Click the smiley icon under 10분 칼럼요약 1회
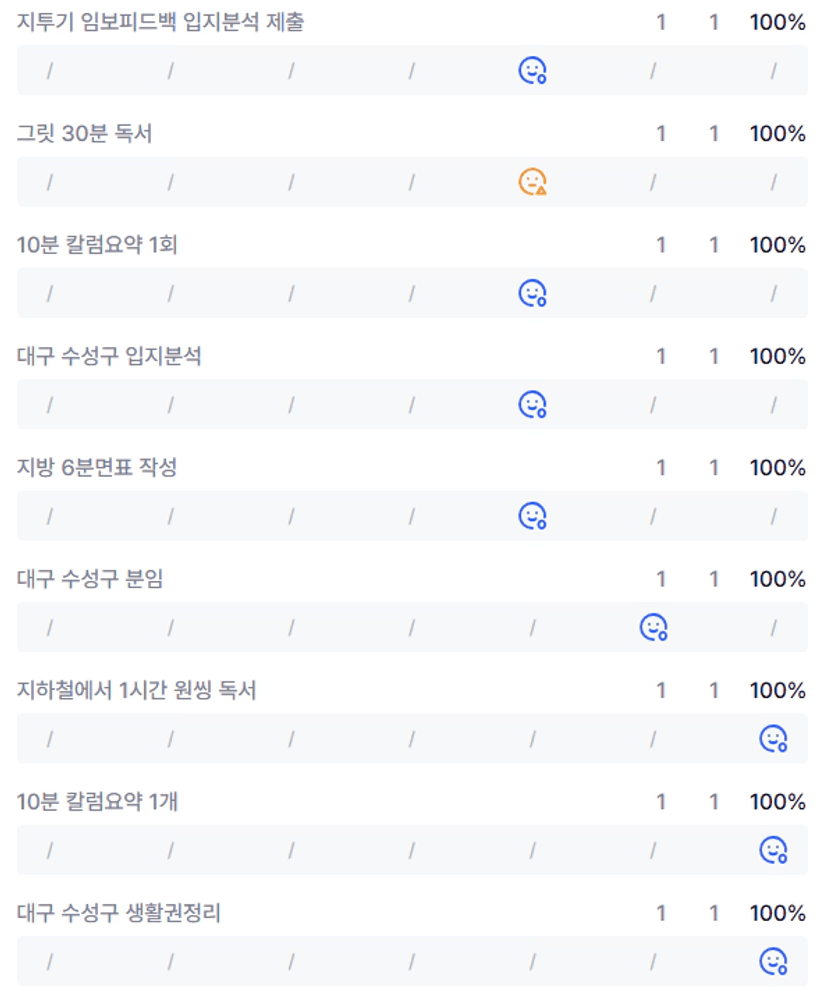The image size is (827, 1000). tap(532, 293)
